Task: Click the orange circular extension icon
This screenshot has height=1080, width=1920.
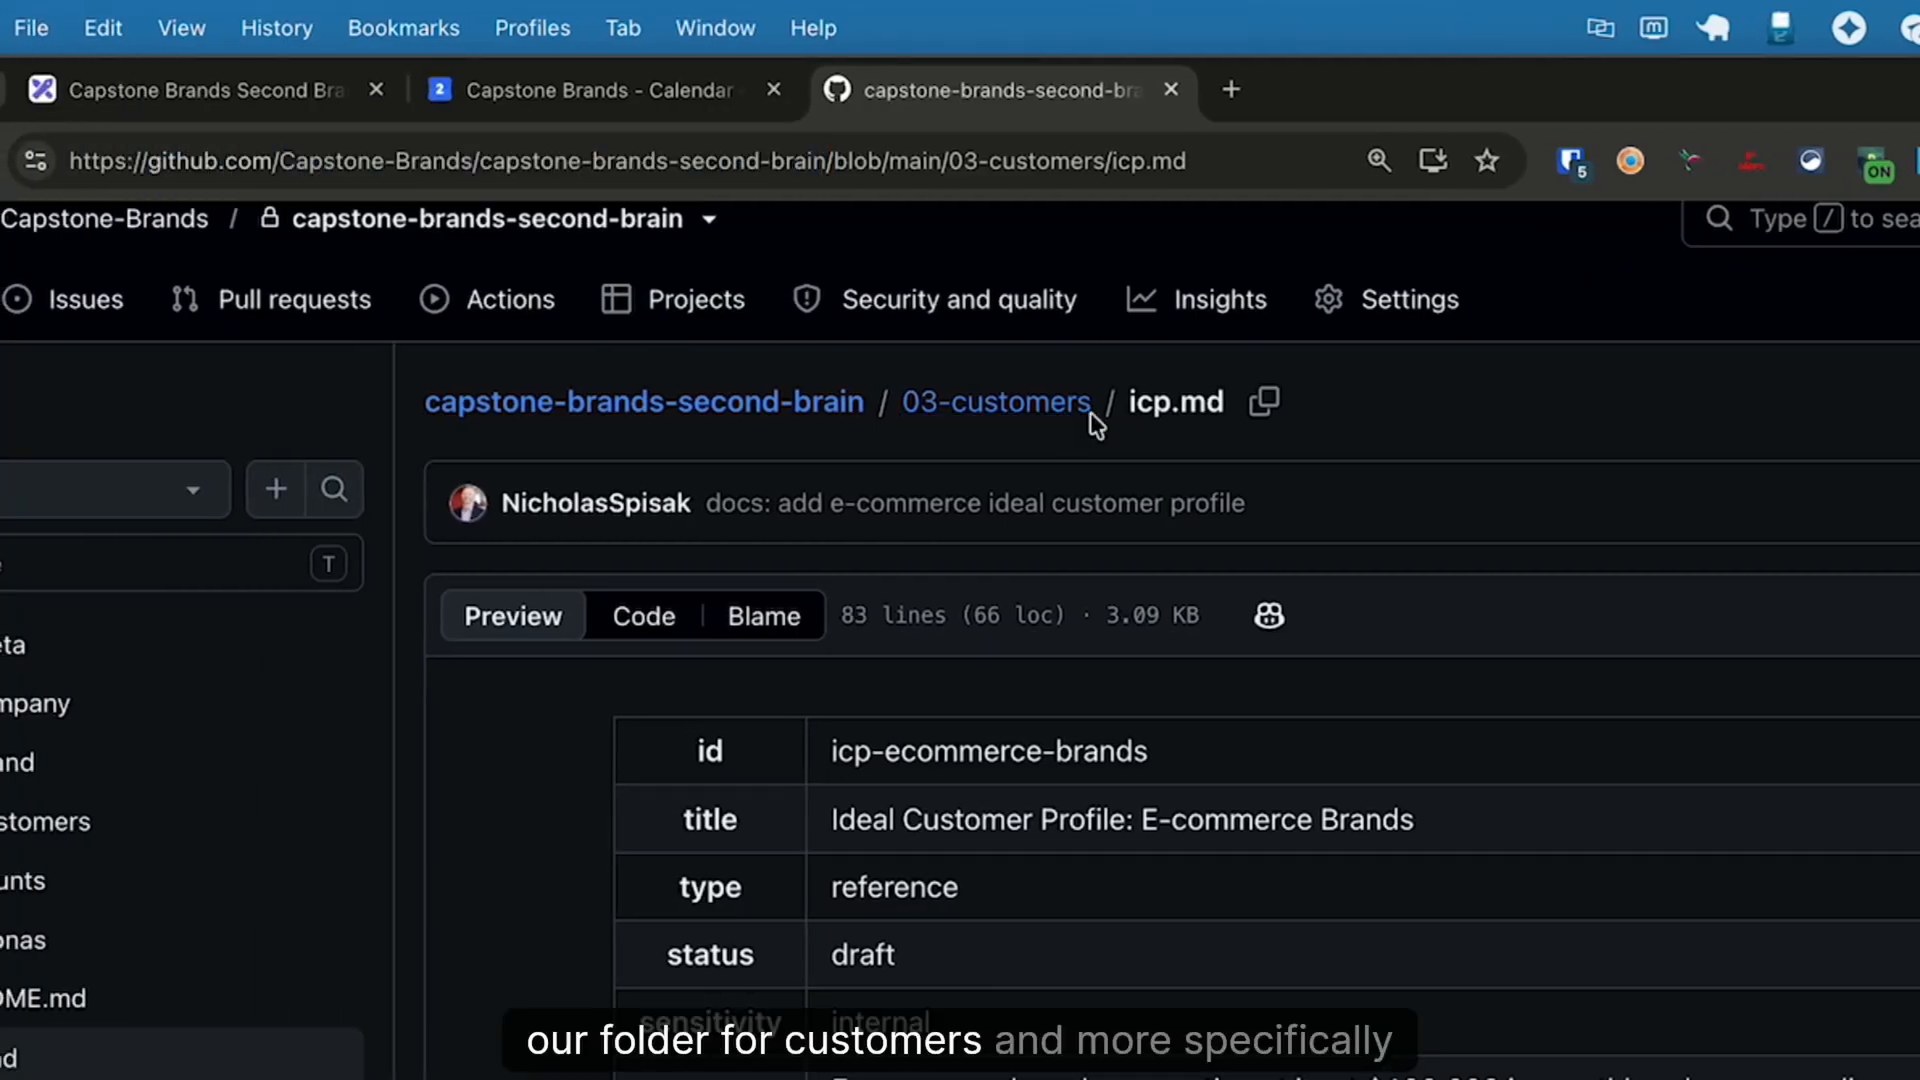Action: 1630,161
